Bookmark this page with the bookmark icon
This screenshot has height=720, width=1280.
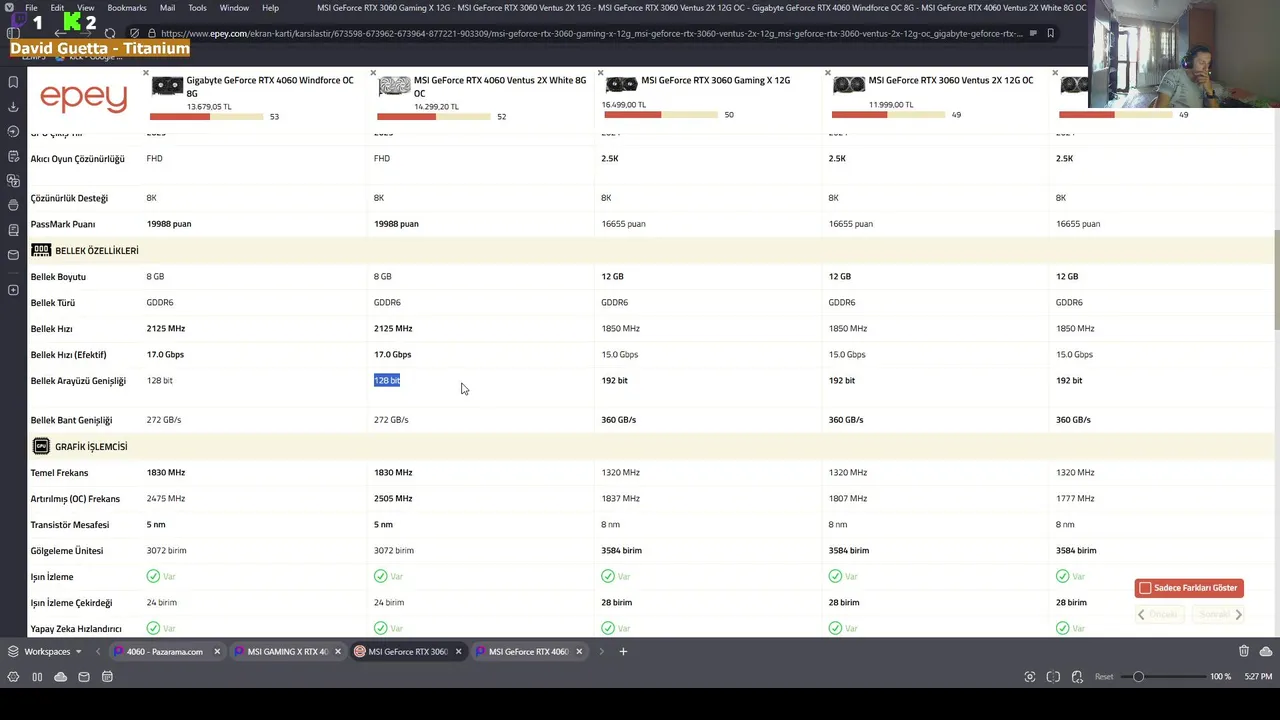[1050, 33]
